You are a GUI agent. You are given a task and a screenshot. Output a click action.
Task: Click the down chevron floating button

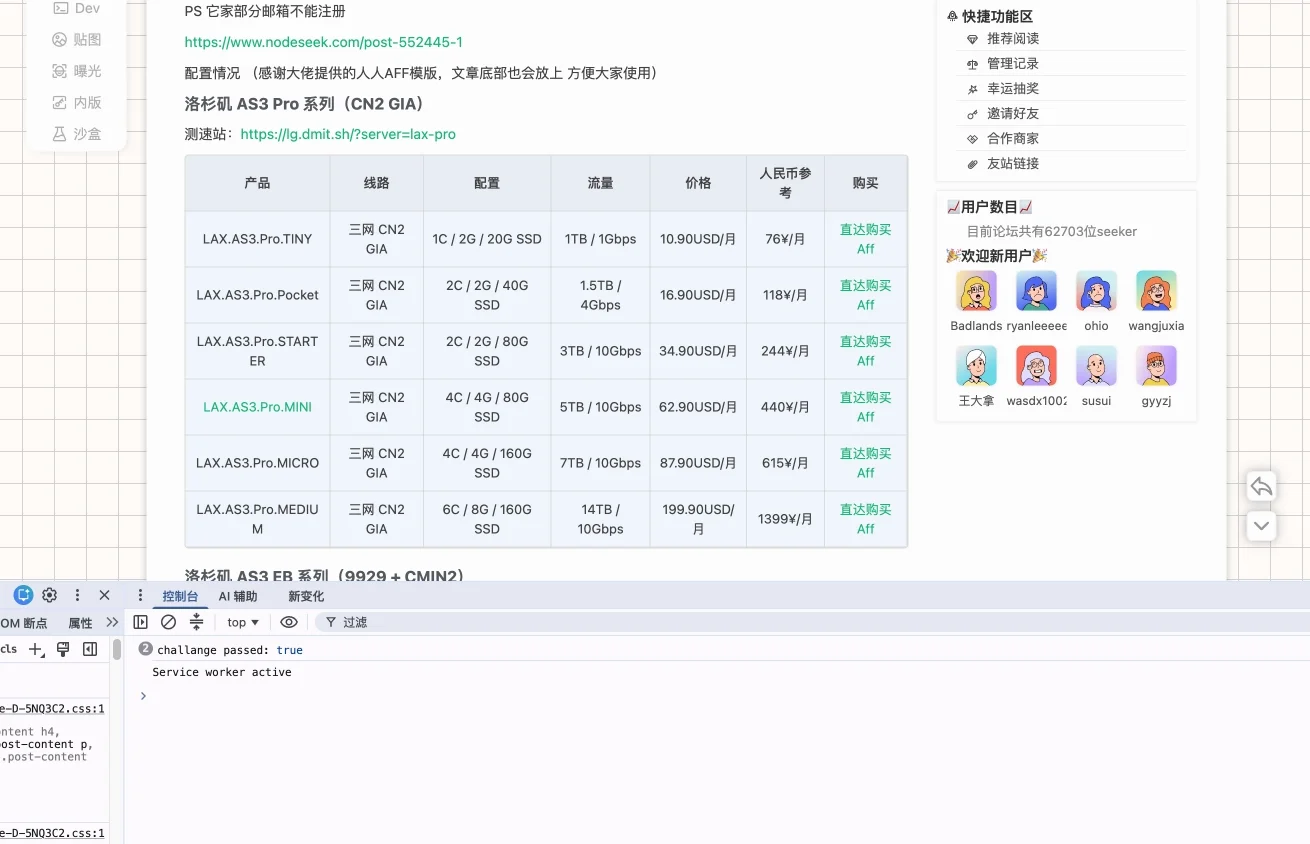pyautogui.click(x=1261, y=525)
